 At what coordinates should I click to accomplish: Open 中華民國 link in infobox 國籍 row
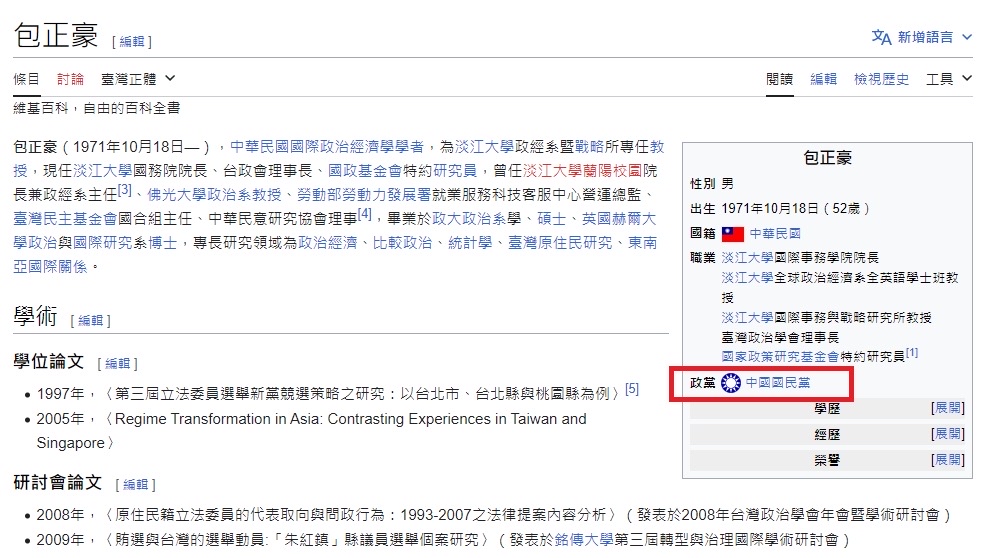[775, 234]
